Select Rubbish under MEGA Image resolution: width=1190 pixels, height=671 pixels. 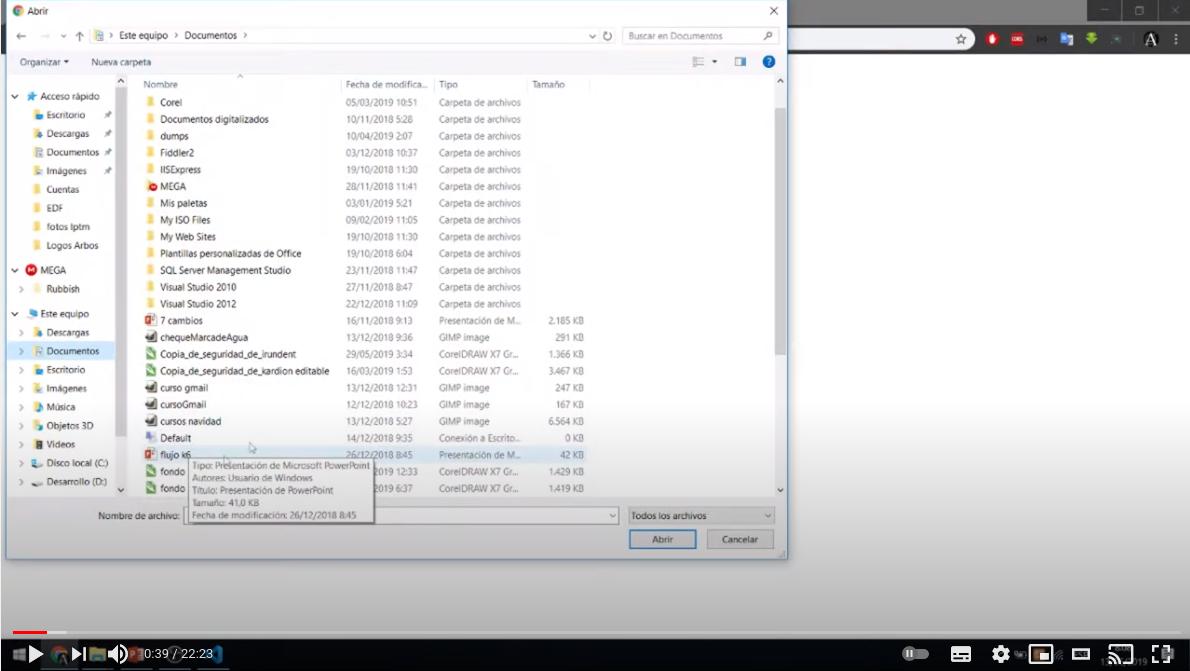62,288
